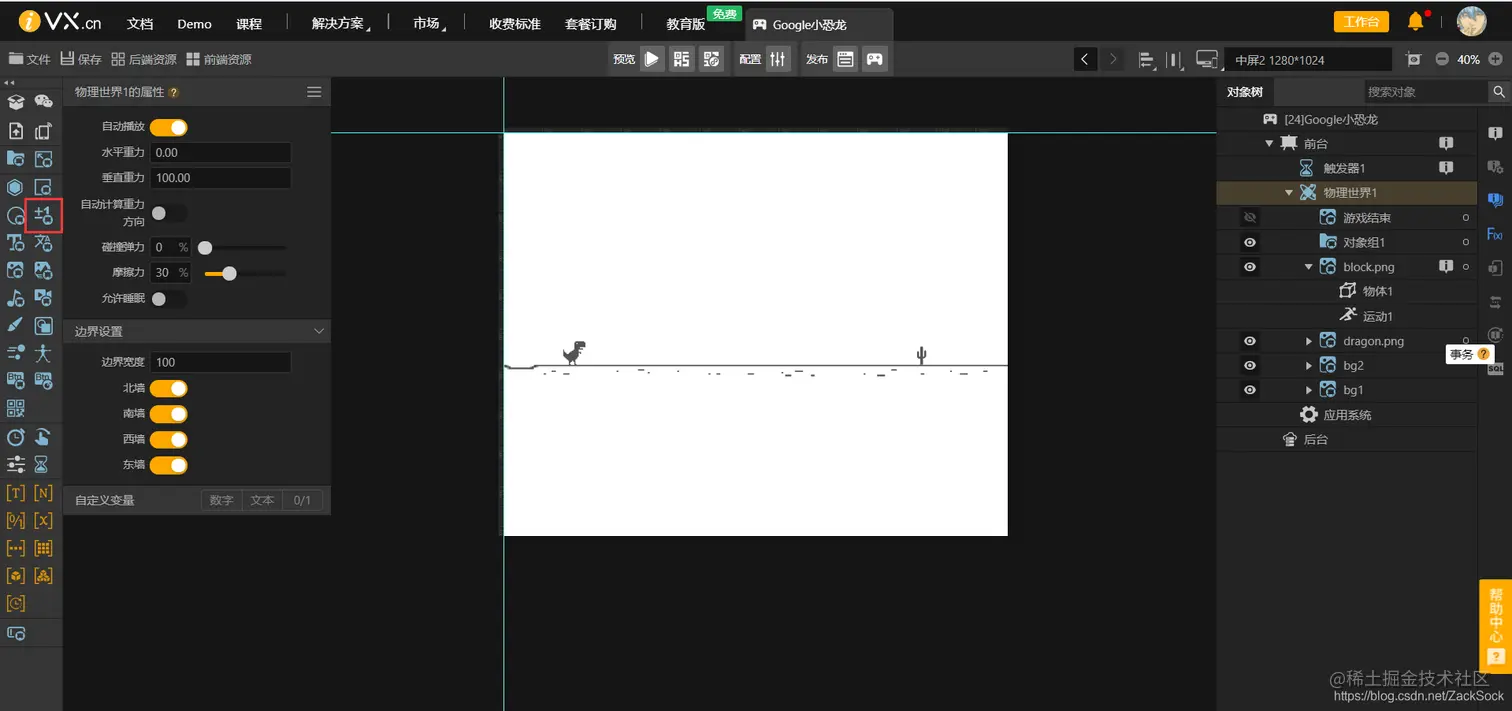Collapse the 前台 tree node
Image resolution: width=1512 pixels, height=711 pixels.
click(1269, 144)
